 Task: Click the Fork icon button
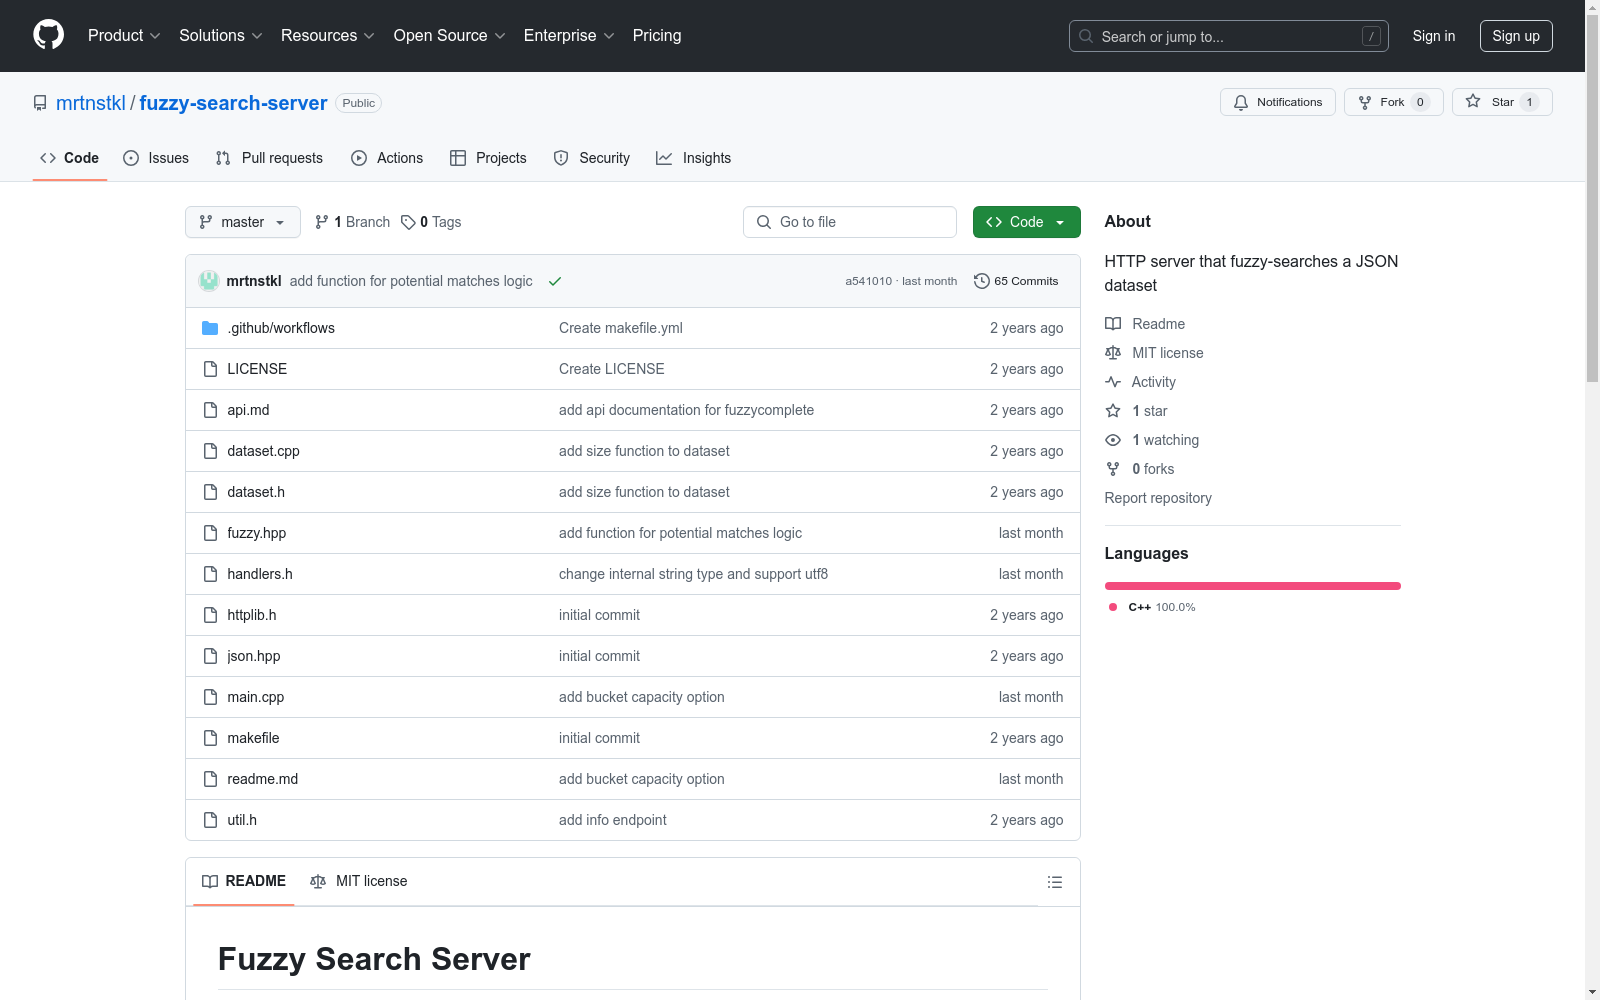coord(1365,102)
